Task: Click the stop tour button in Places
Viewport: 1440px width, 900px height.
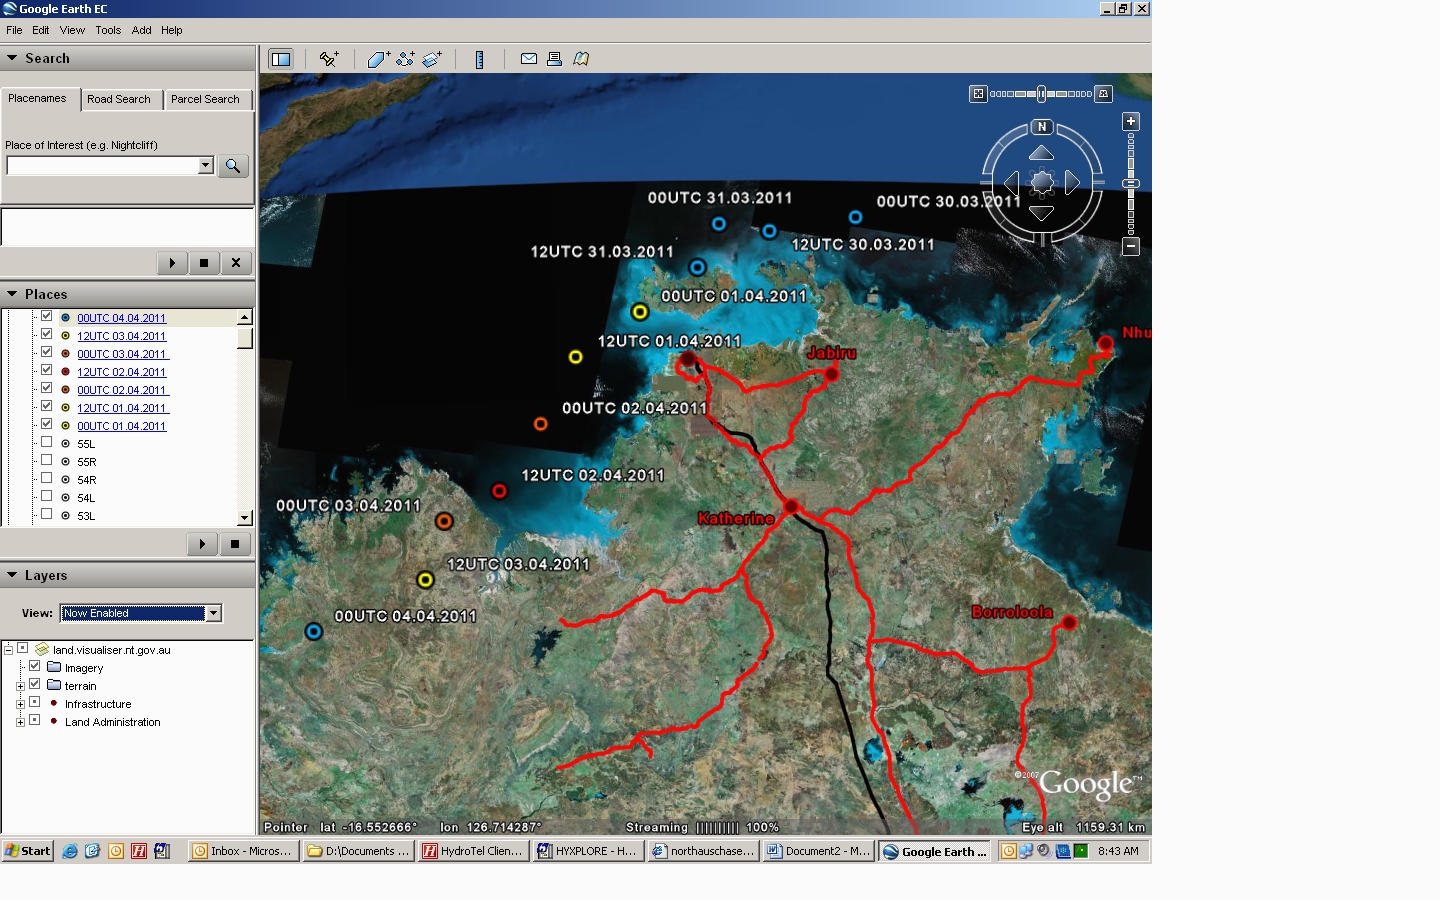Action: [x=235, y=544]
